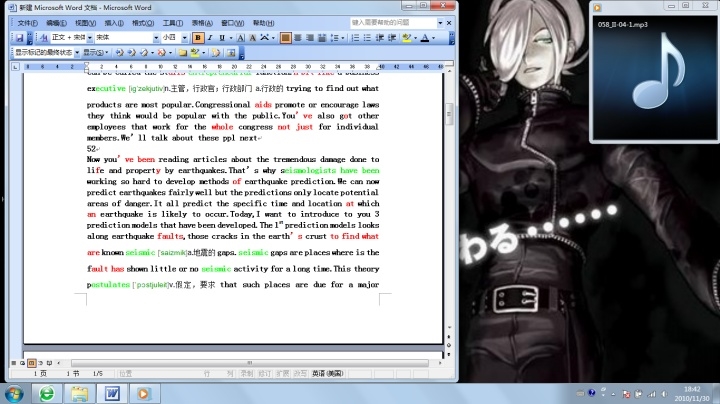The image size is (720, 404).
Task: Toggle Track Changes icon
Action: [216, 53]
